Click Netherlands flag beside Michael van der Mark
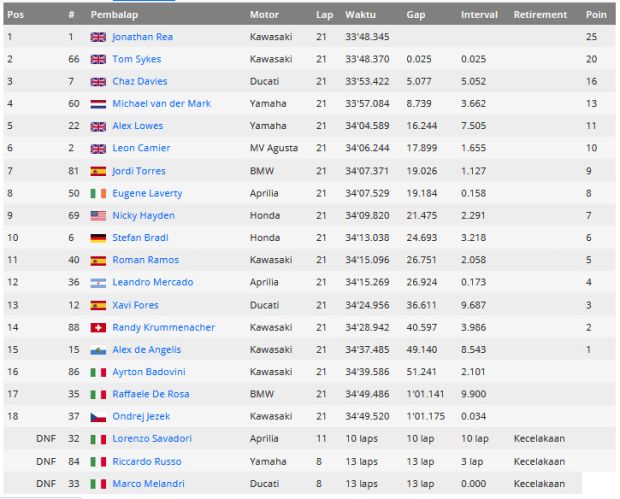620x499 pixels. (x=98, y=104)
